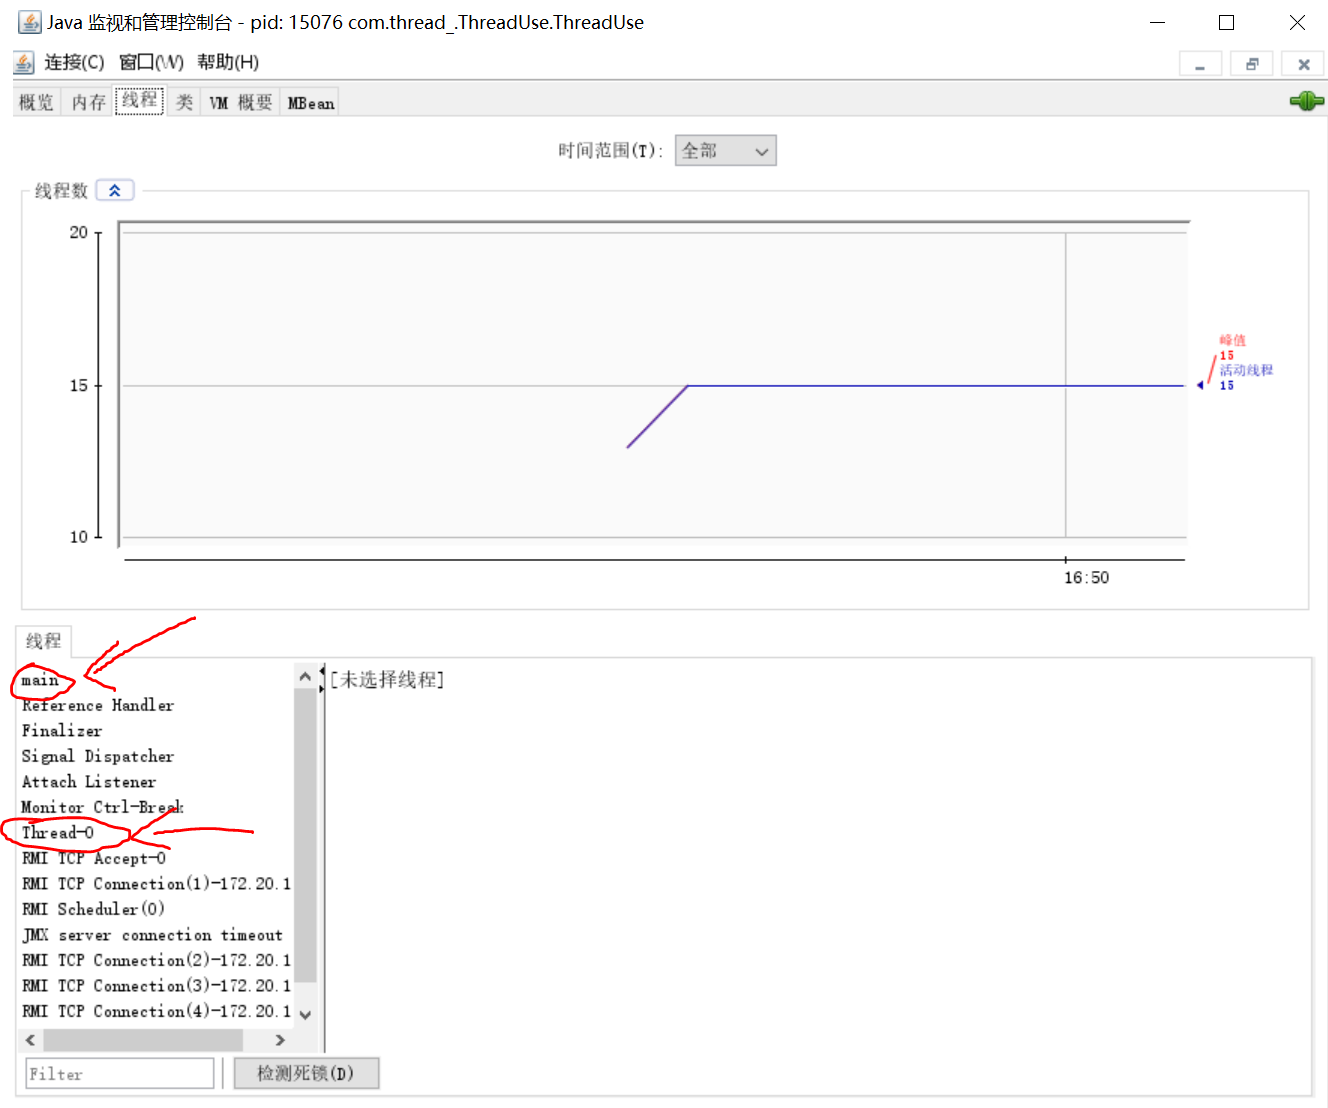Viewport: 1328px width, 1108px height.
Task: Collapse the 线程数 chart panel
Action: click(114, 189)
